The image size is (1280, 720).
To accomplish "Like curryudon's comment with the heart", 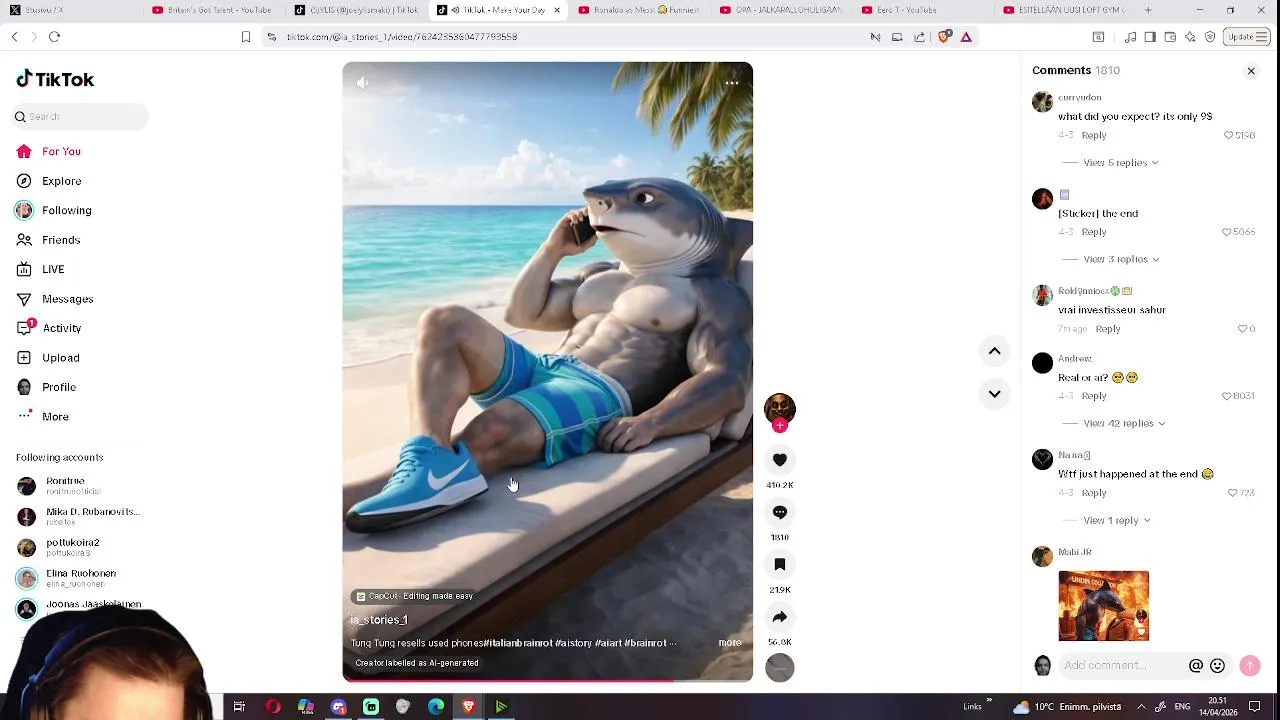I will pos(1229,135).
